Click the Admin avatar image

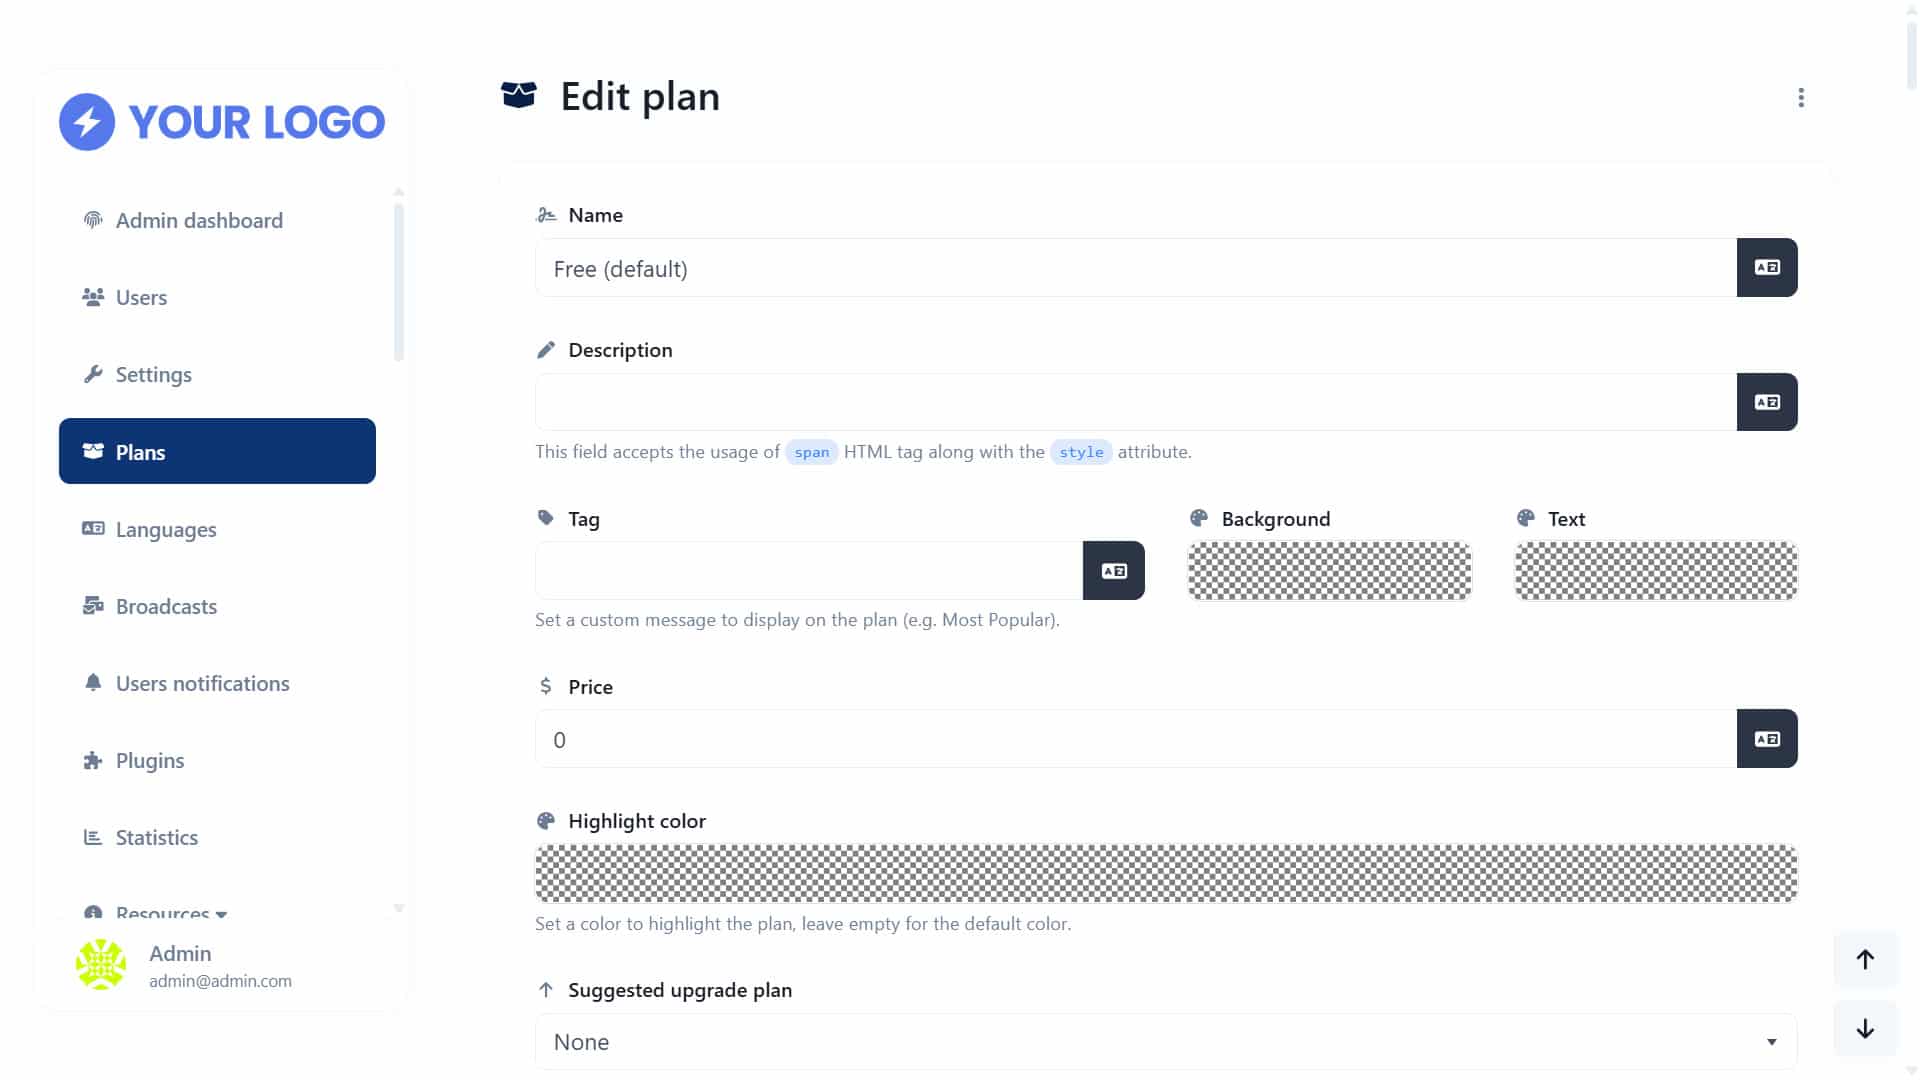pos(101,965)
